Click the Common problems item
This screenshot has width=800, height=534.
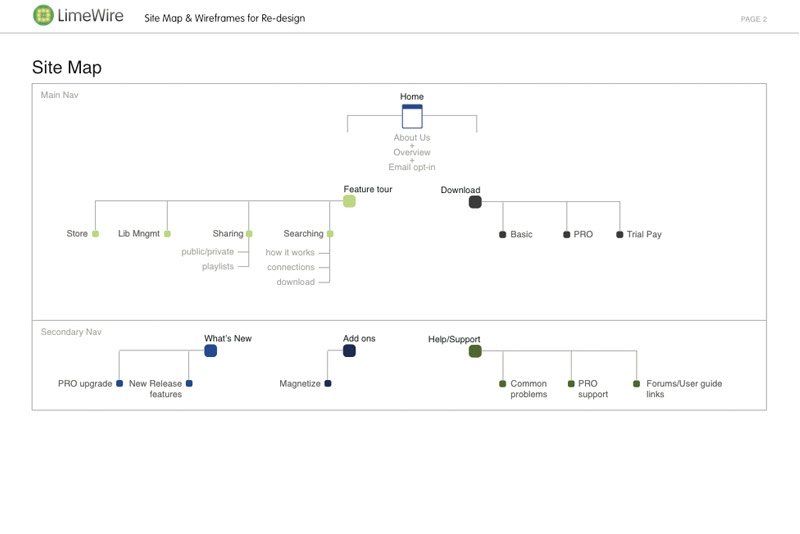point(528,388)
